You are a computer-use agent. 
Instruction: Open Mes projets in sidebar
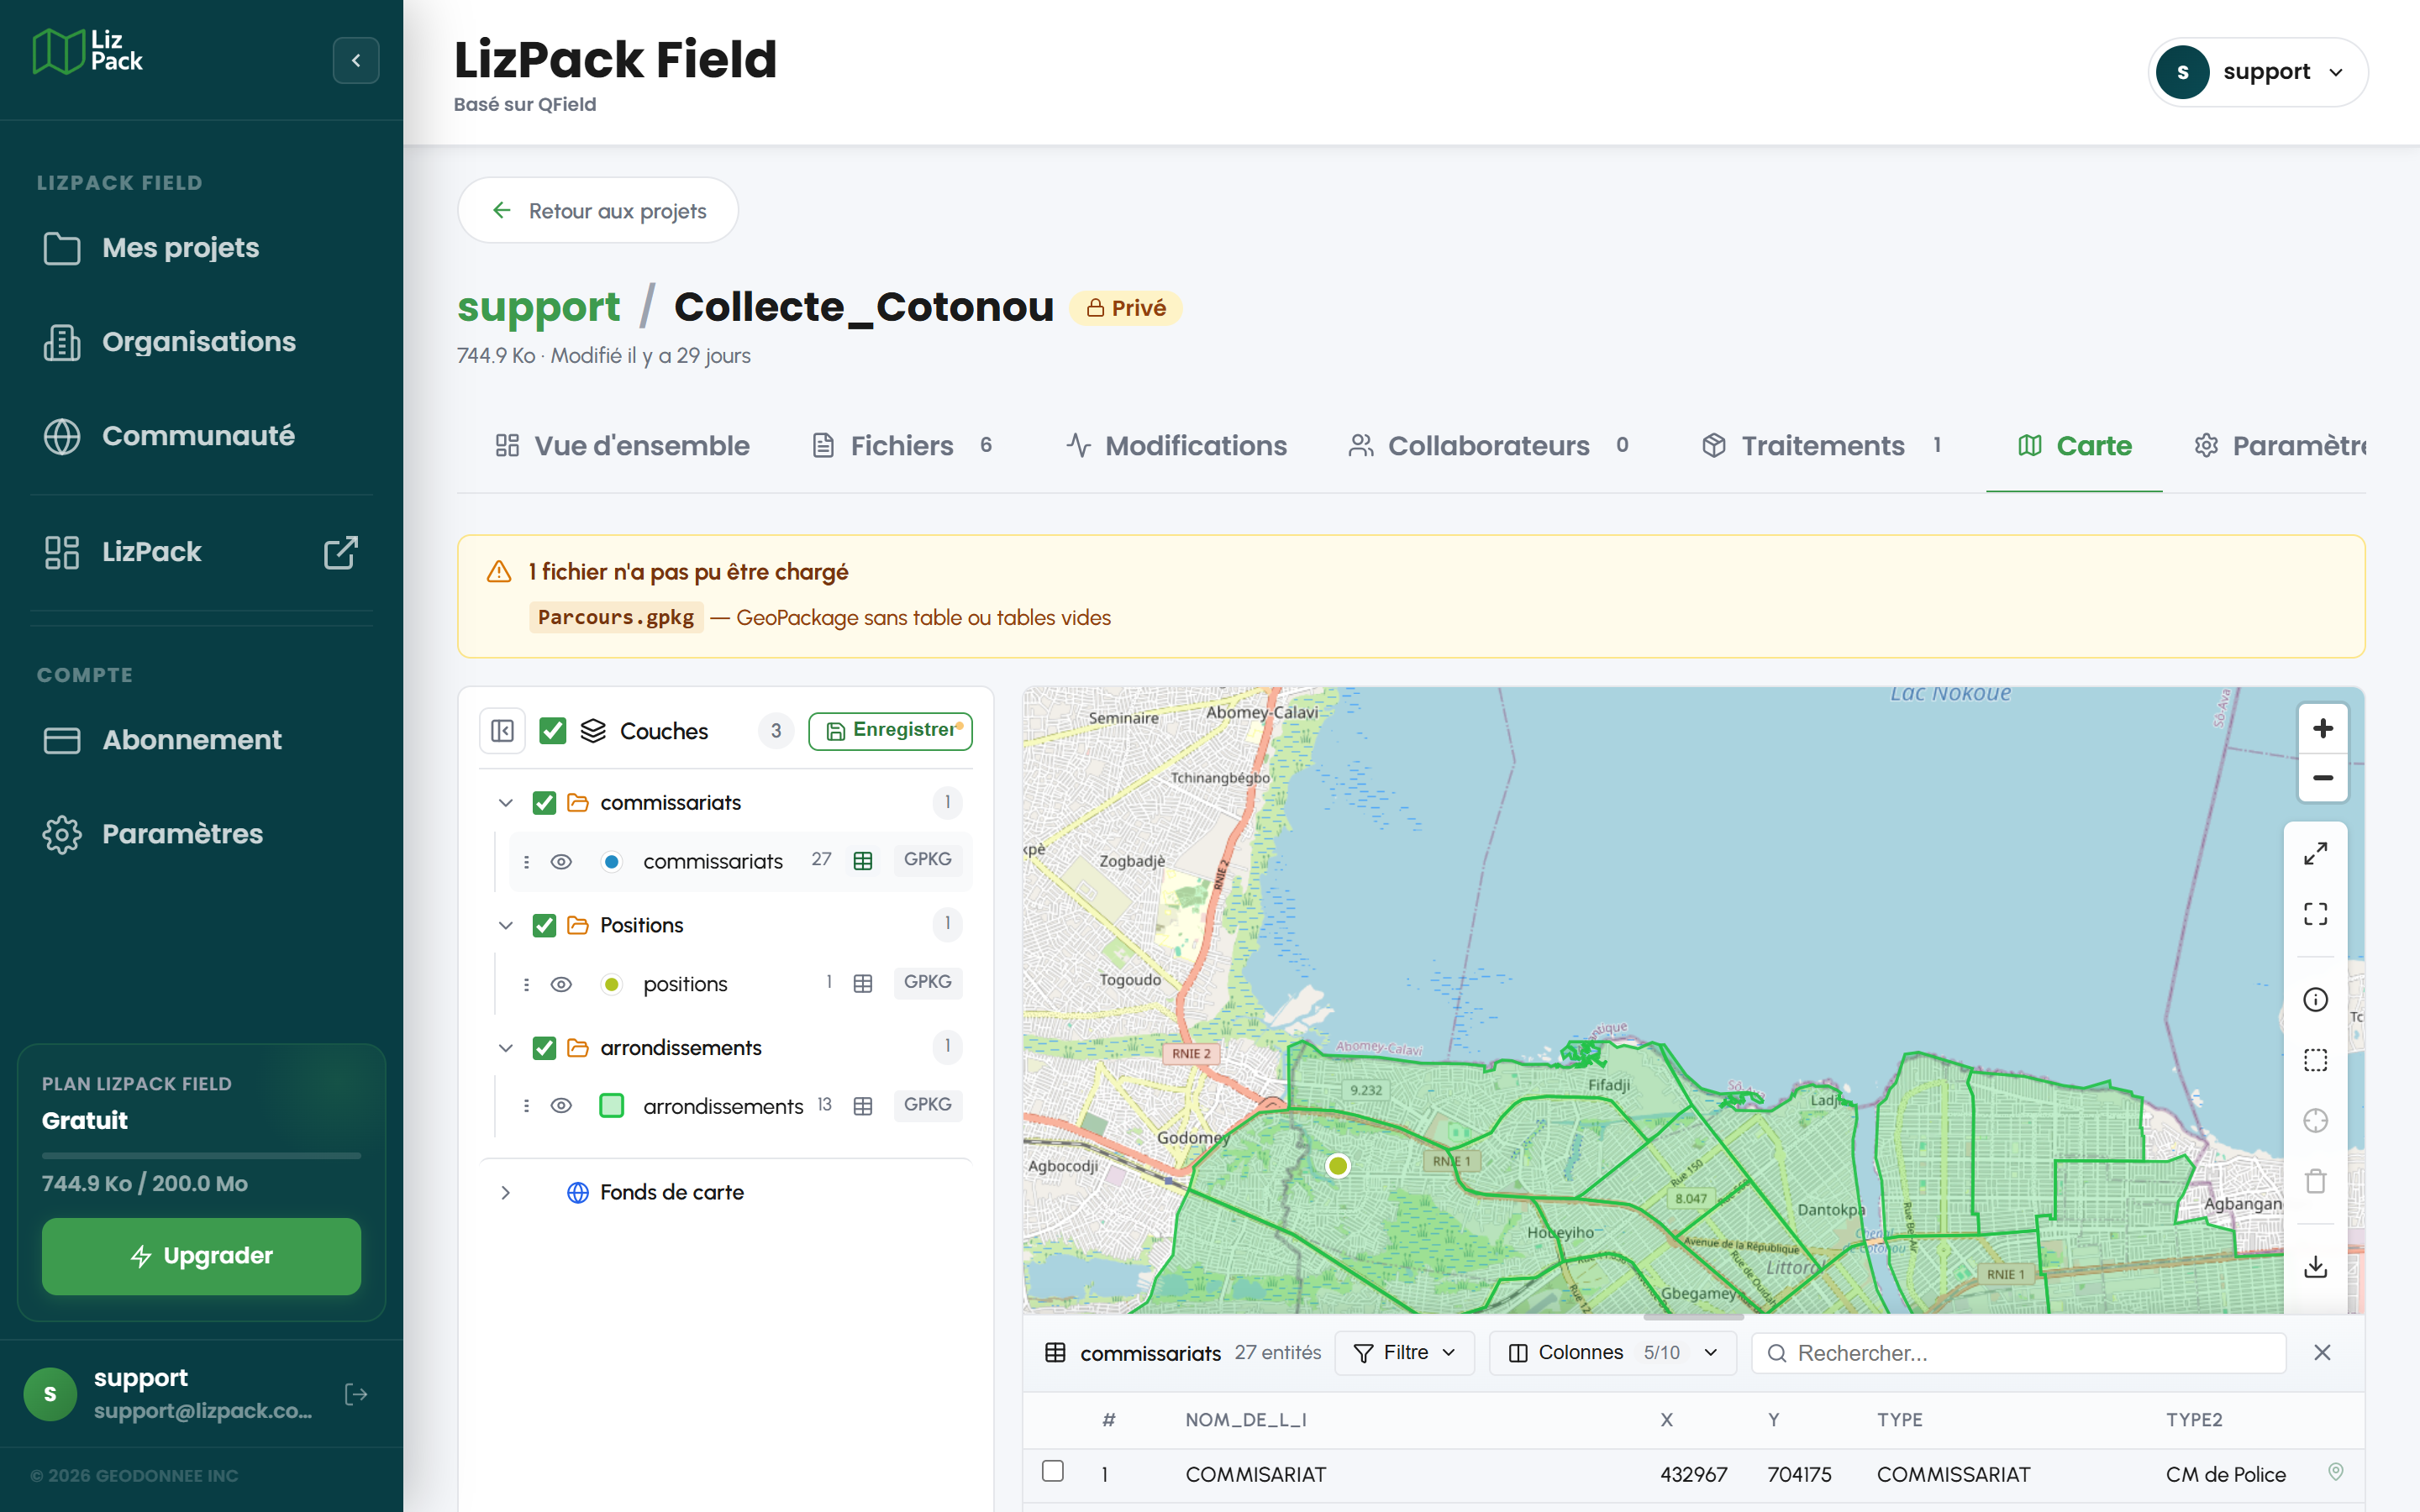tap(201, 248)
